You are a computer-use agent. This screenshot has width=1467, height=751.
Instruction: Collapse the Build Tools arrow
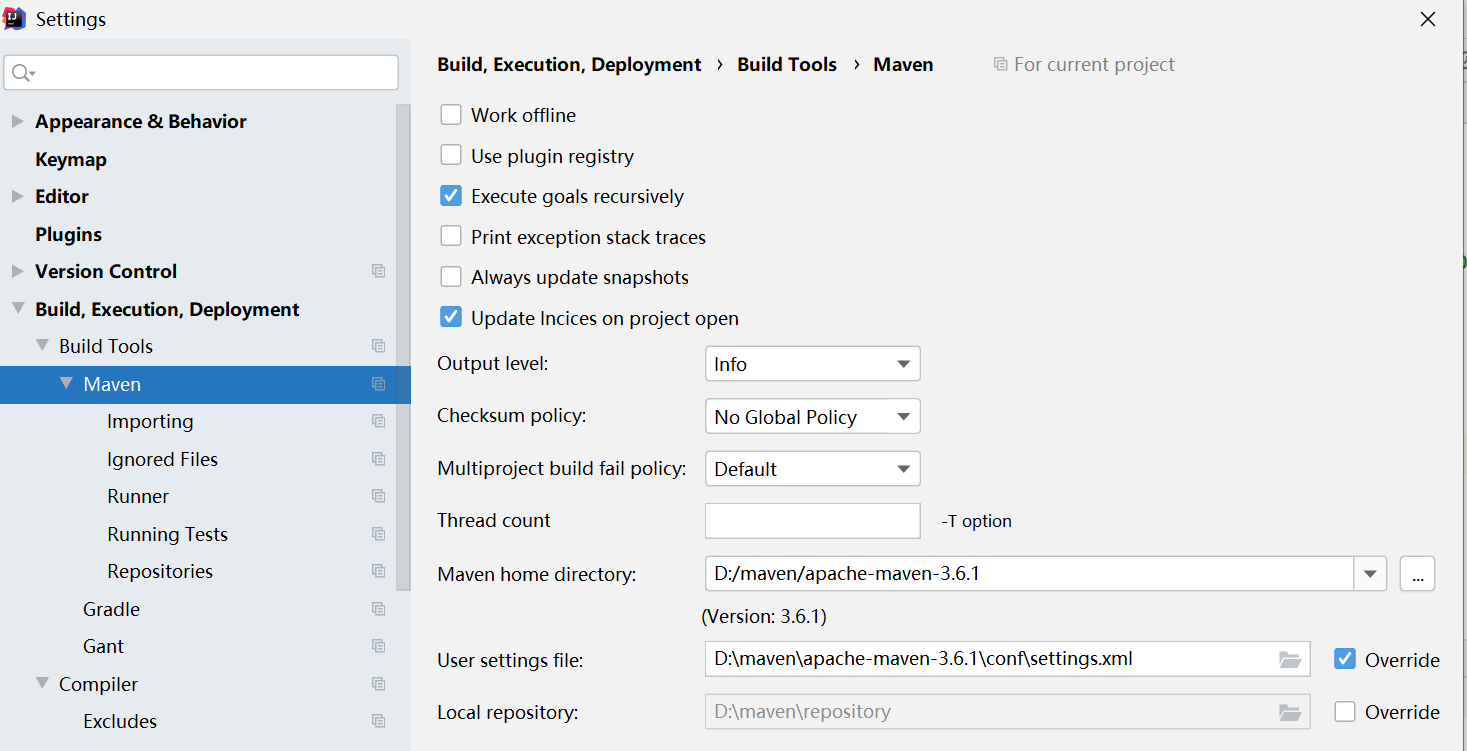click(x=42, y=346)
